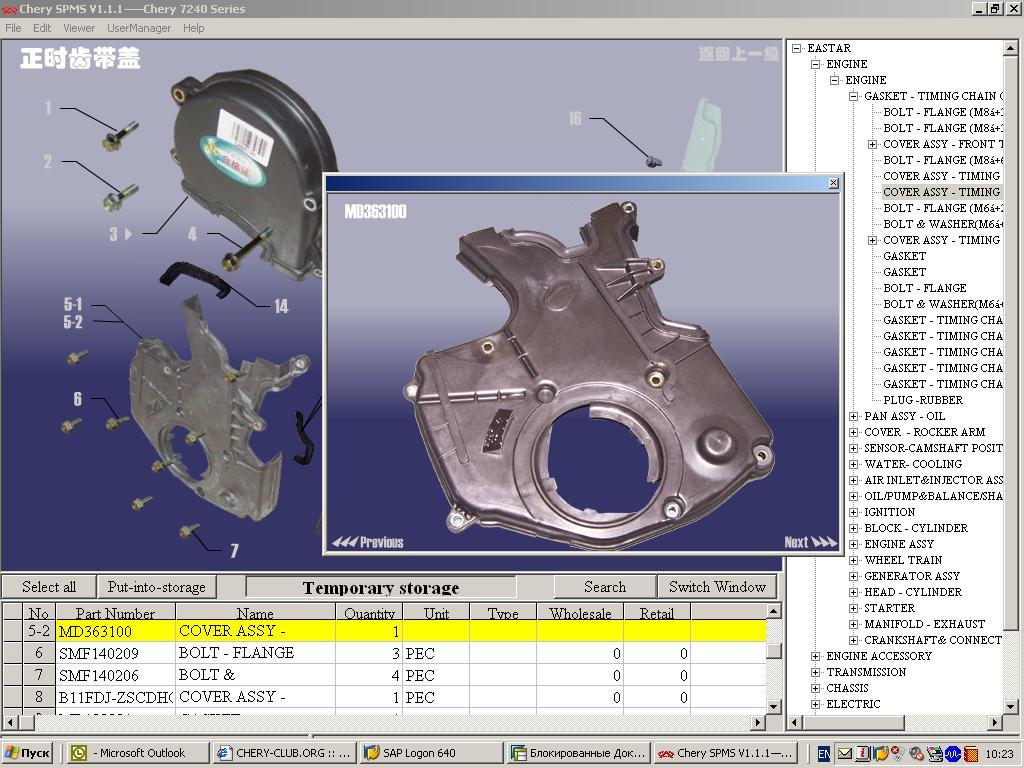This screenshot has height=768, width=1024.
Task: Expand the TRANSMISSION node
Action: 815,673
